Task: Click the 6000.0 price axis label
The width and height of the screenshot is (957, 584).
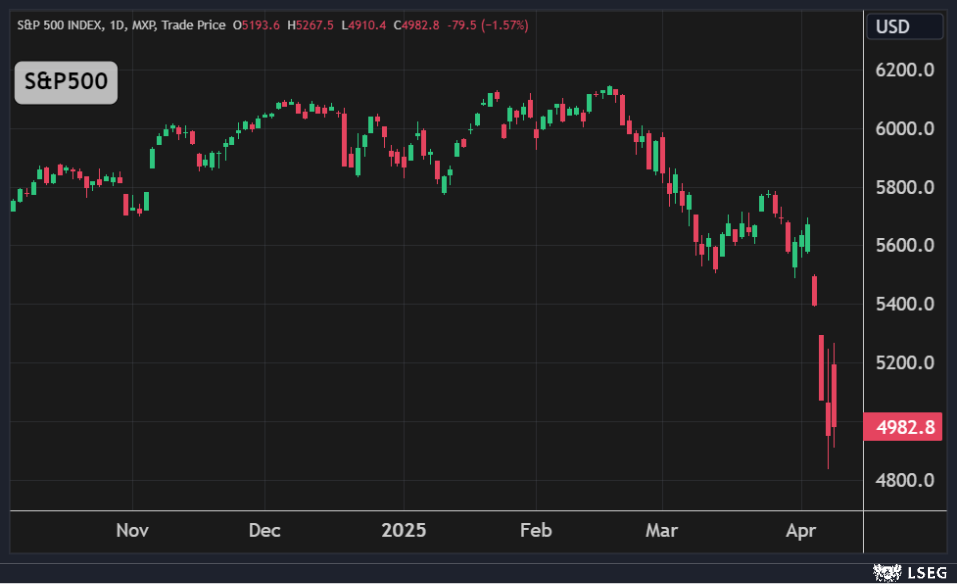Action: coord(905,129)
